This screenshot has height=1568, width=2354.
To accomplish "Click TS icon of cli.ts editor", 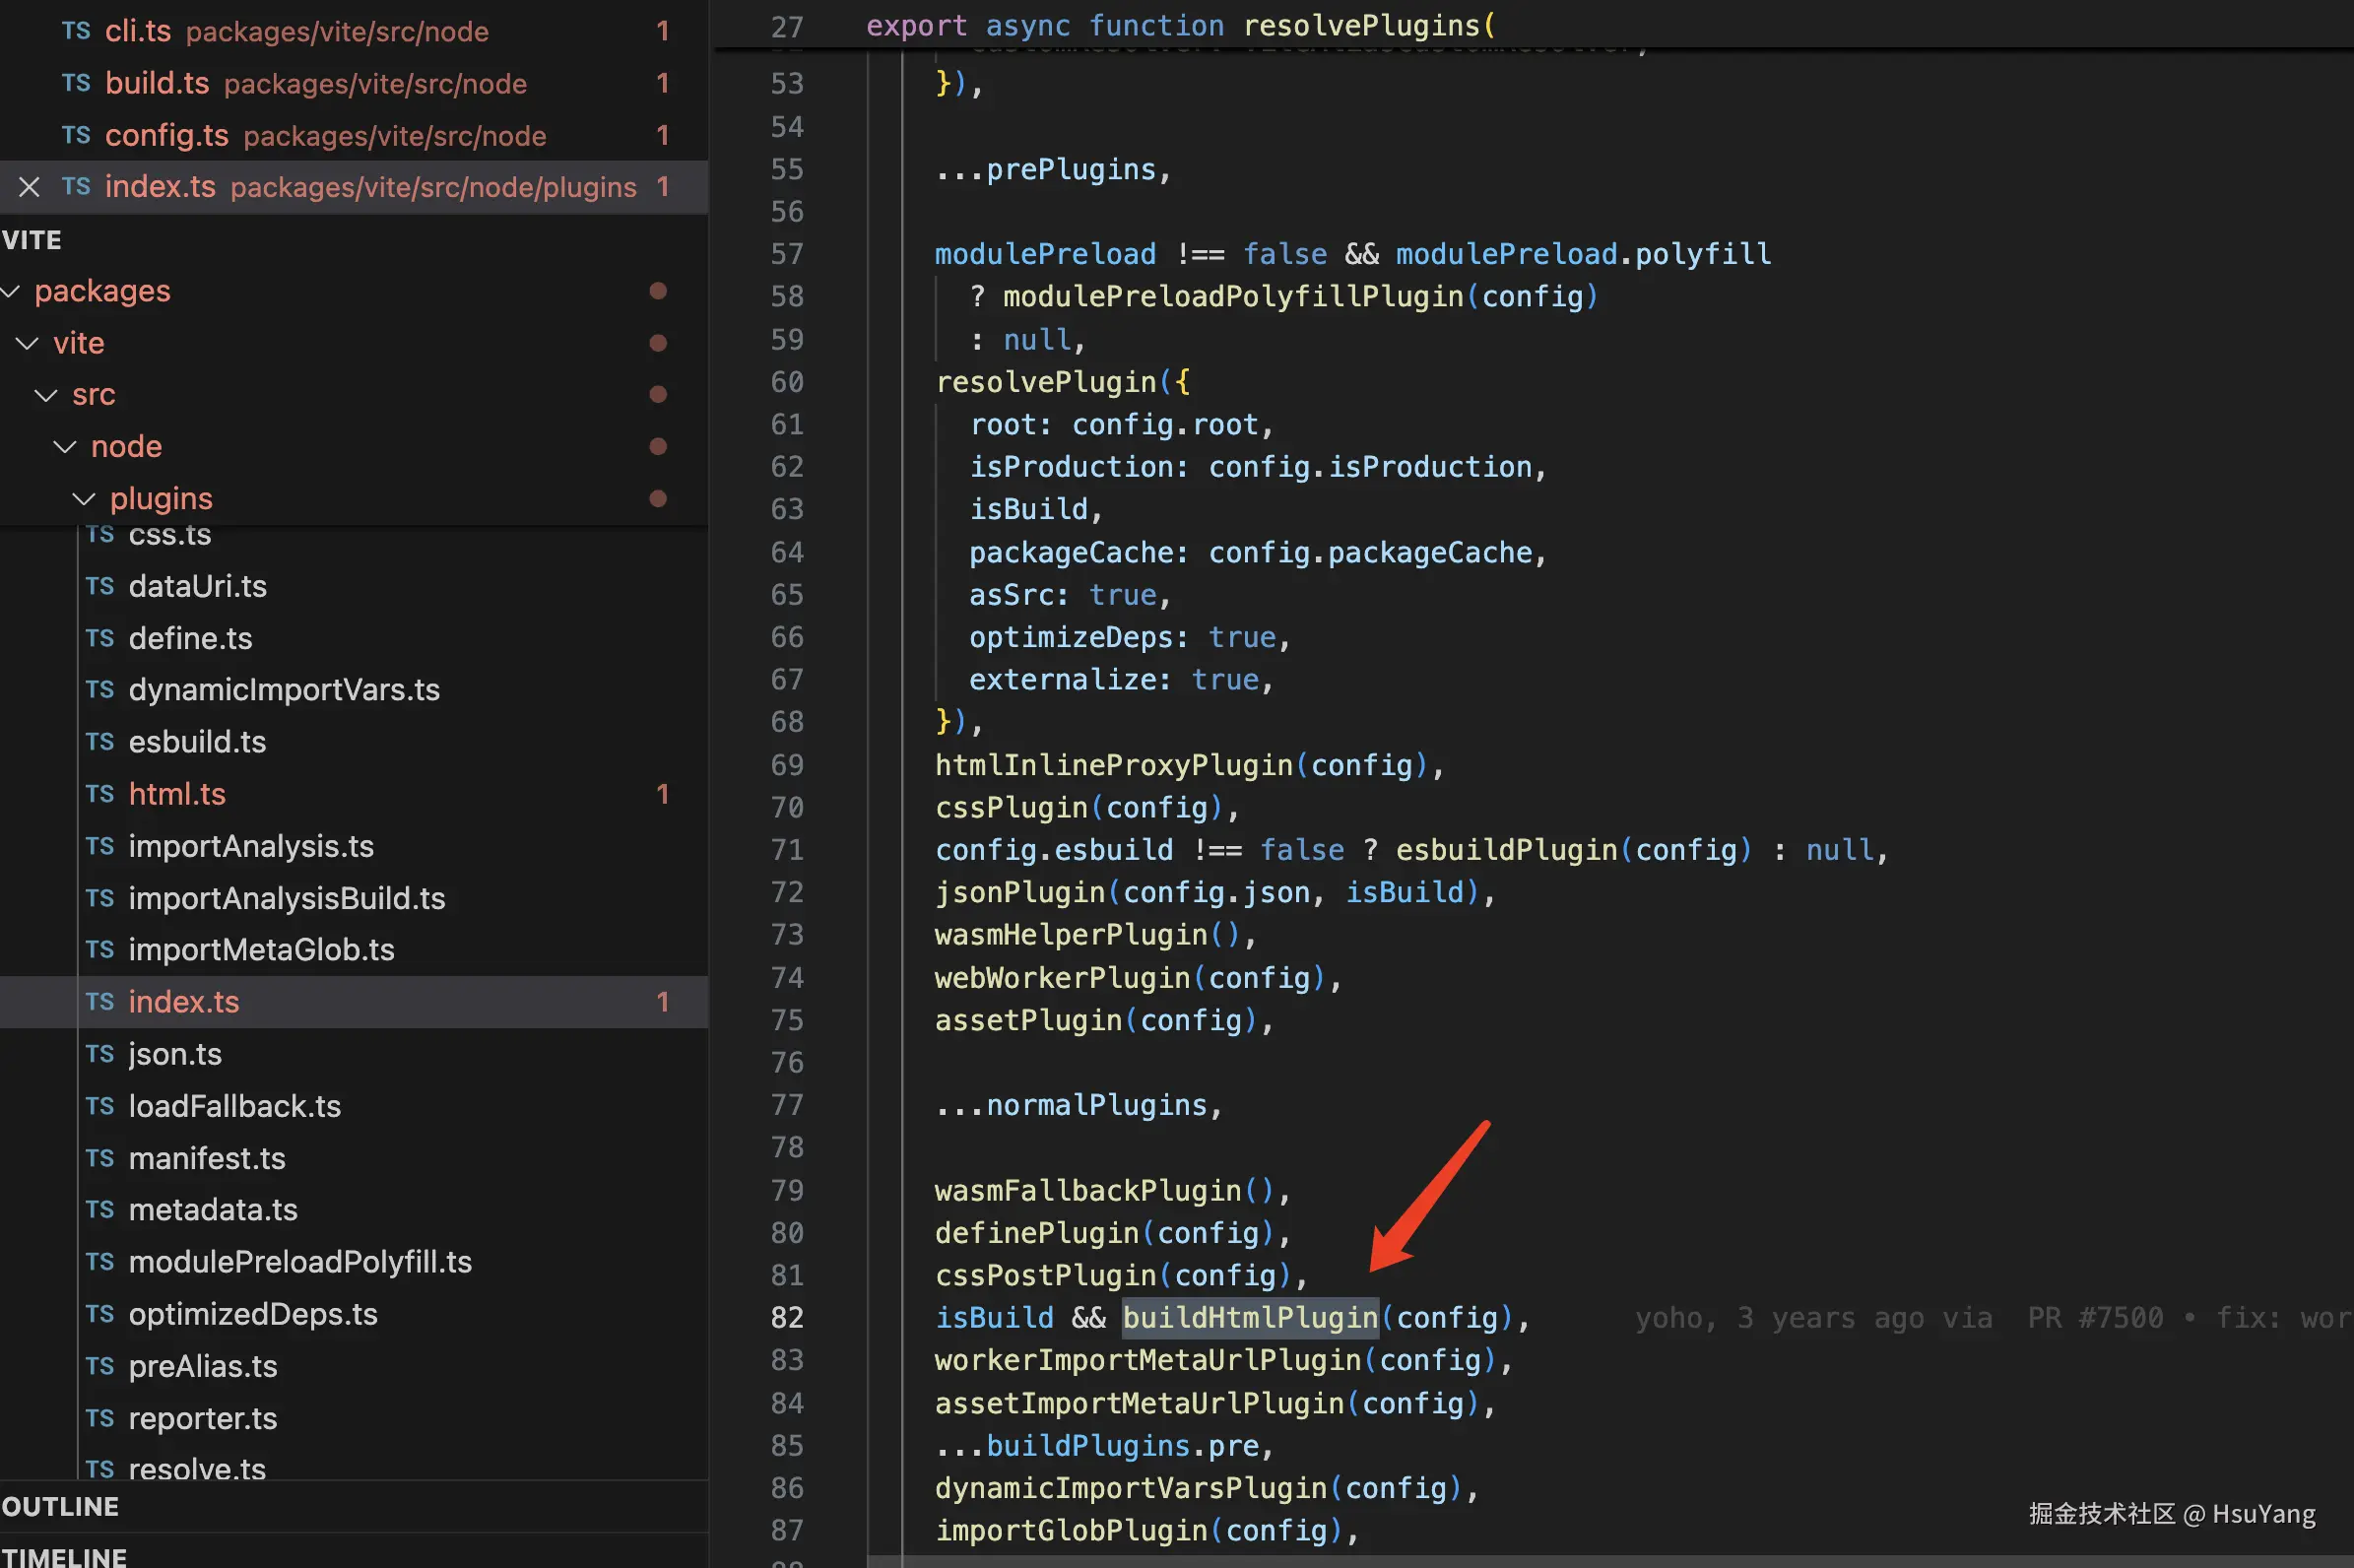I will [x=76, y=31].
